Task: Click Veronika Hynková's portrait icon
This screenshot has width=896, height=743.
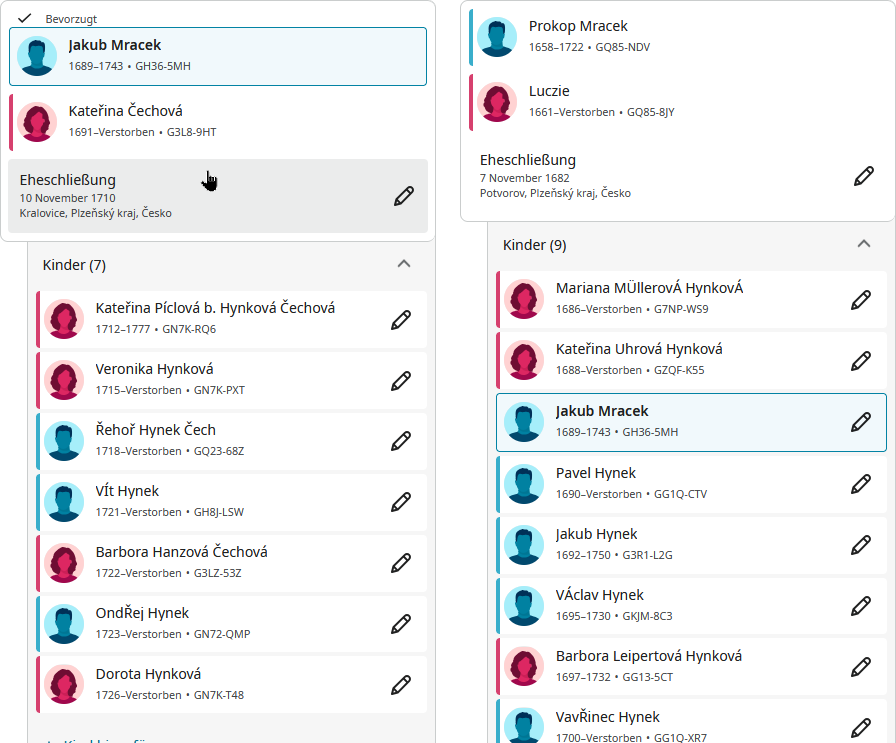Action: [64, 380]
